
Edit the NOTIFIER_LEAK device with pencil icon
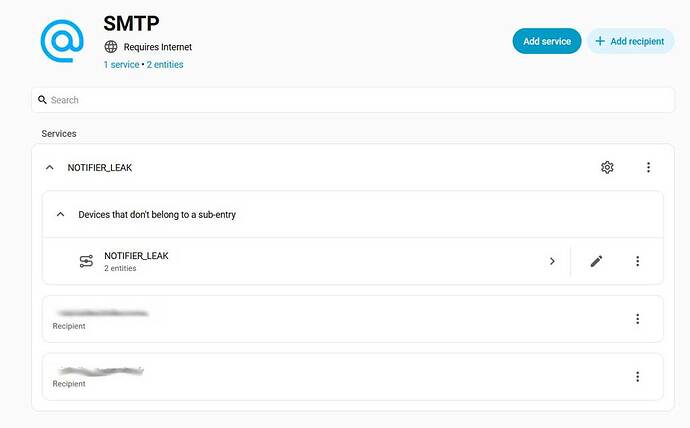[x=596, y=261]
